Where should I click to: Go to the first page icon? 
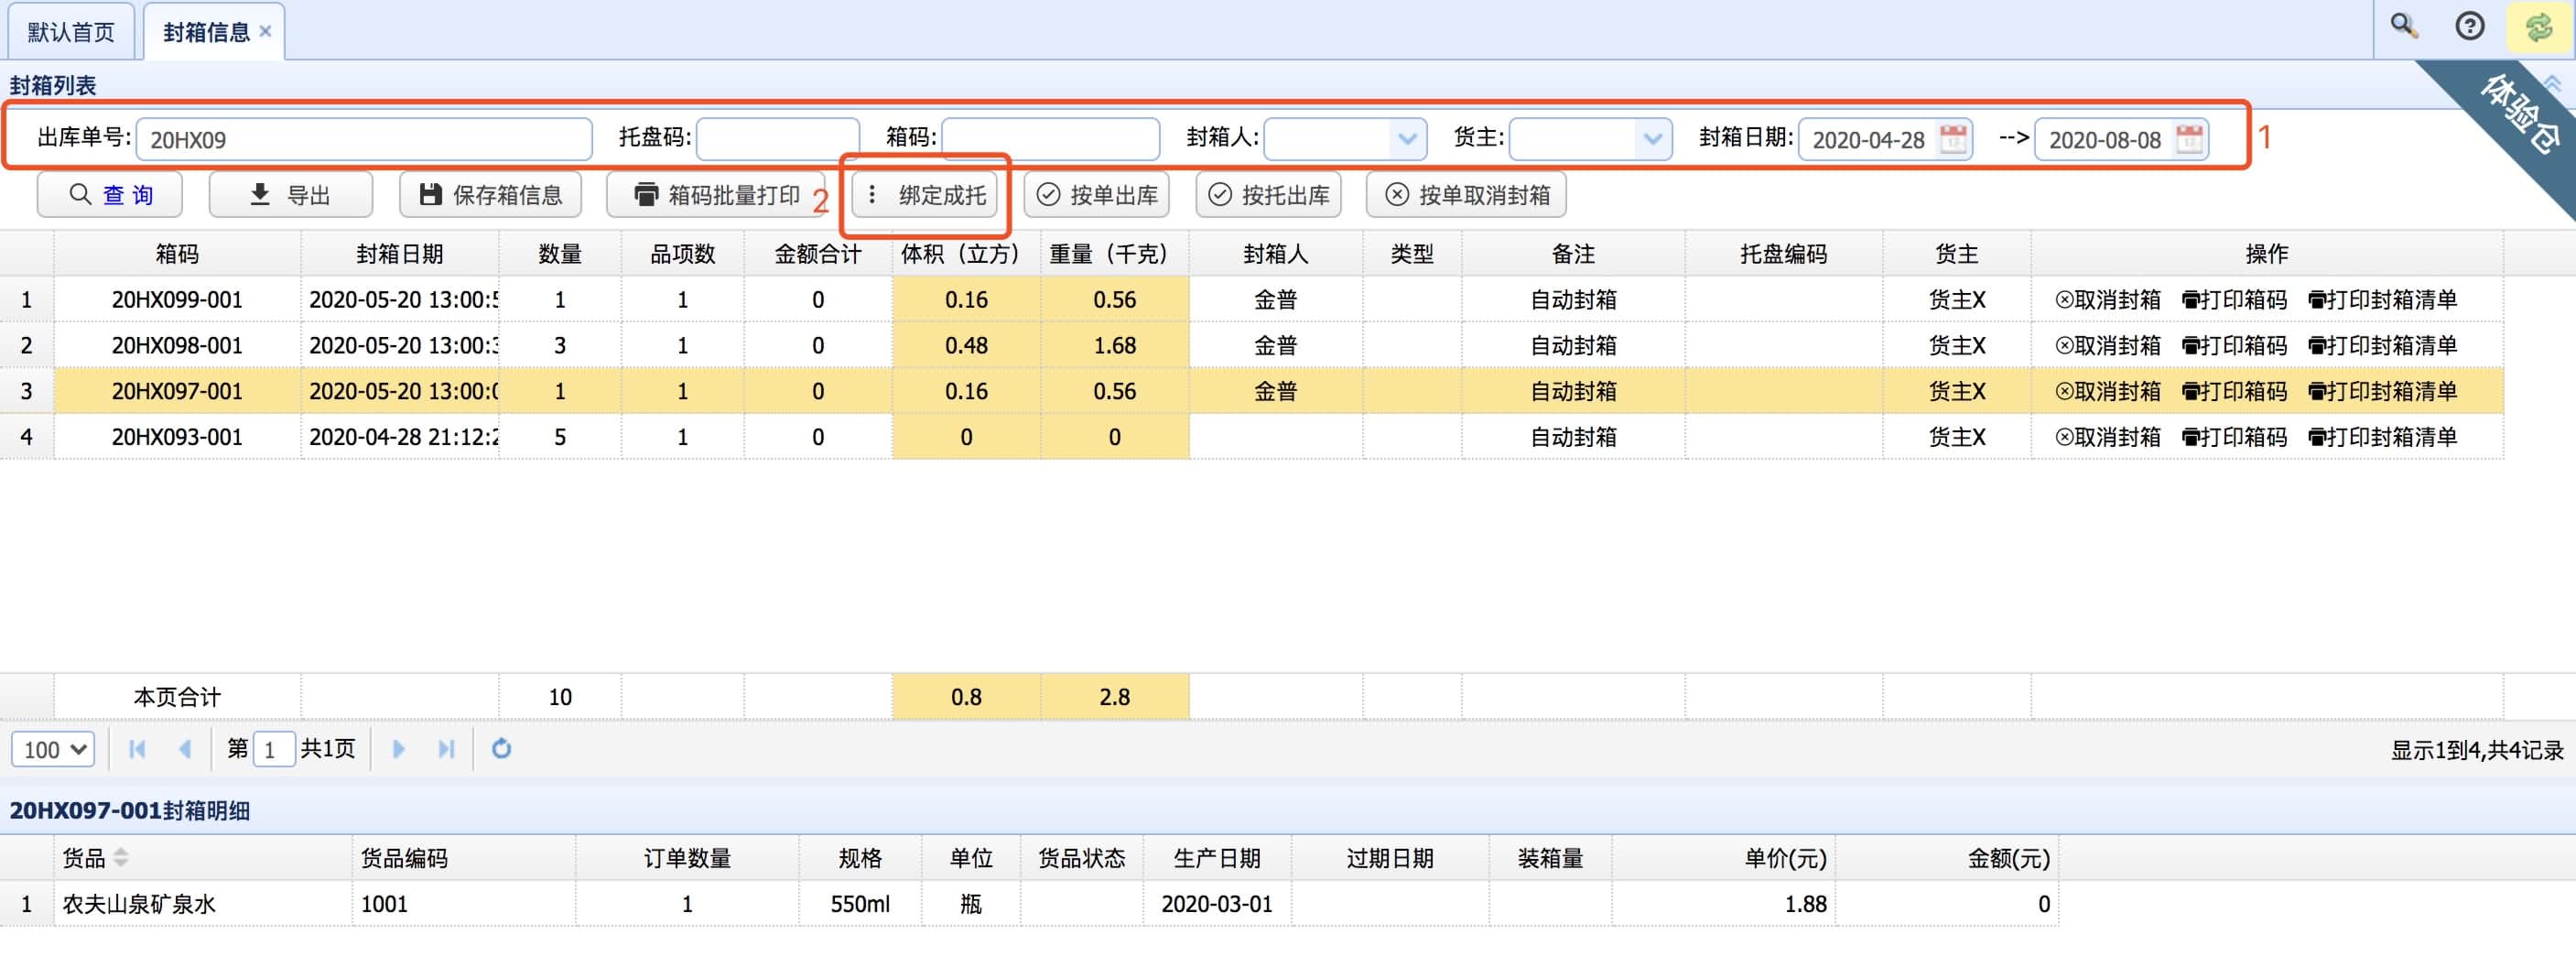point(137,748)
